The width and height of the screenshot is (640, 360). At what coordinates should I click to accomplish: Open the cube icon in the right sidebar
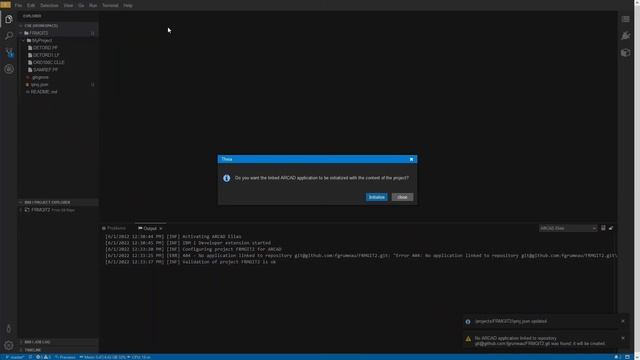click(626, 52)
